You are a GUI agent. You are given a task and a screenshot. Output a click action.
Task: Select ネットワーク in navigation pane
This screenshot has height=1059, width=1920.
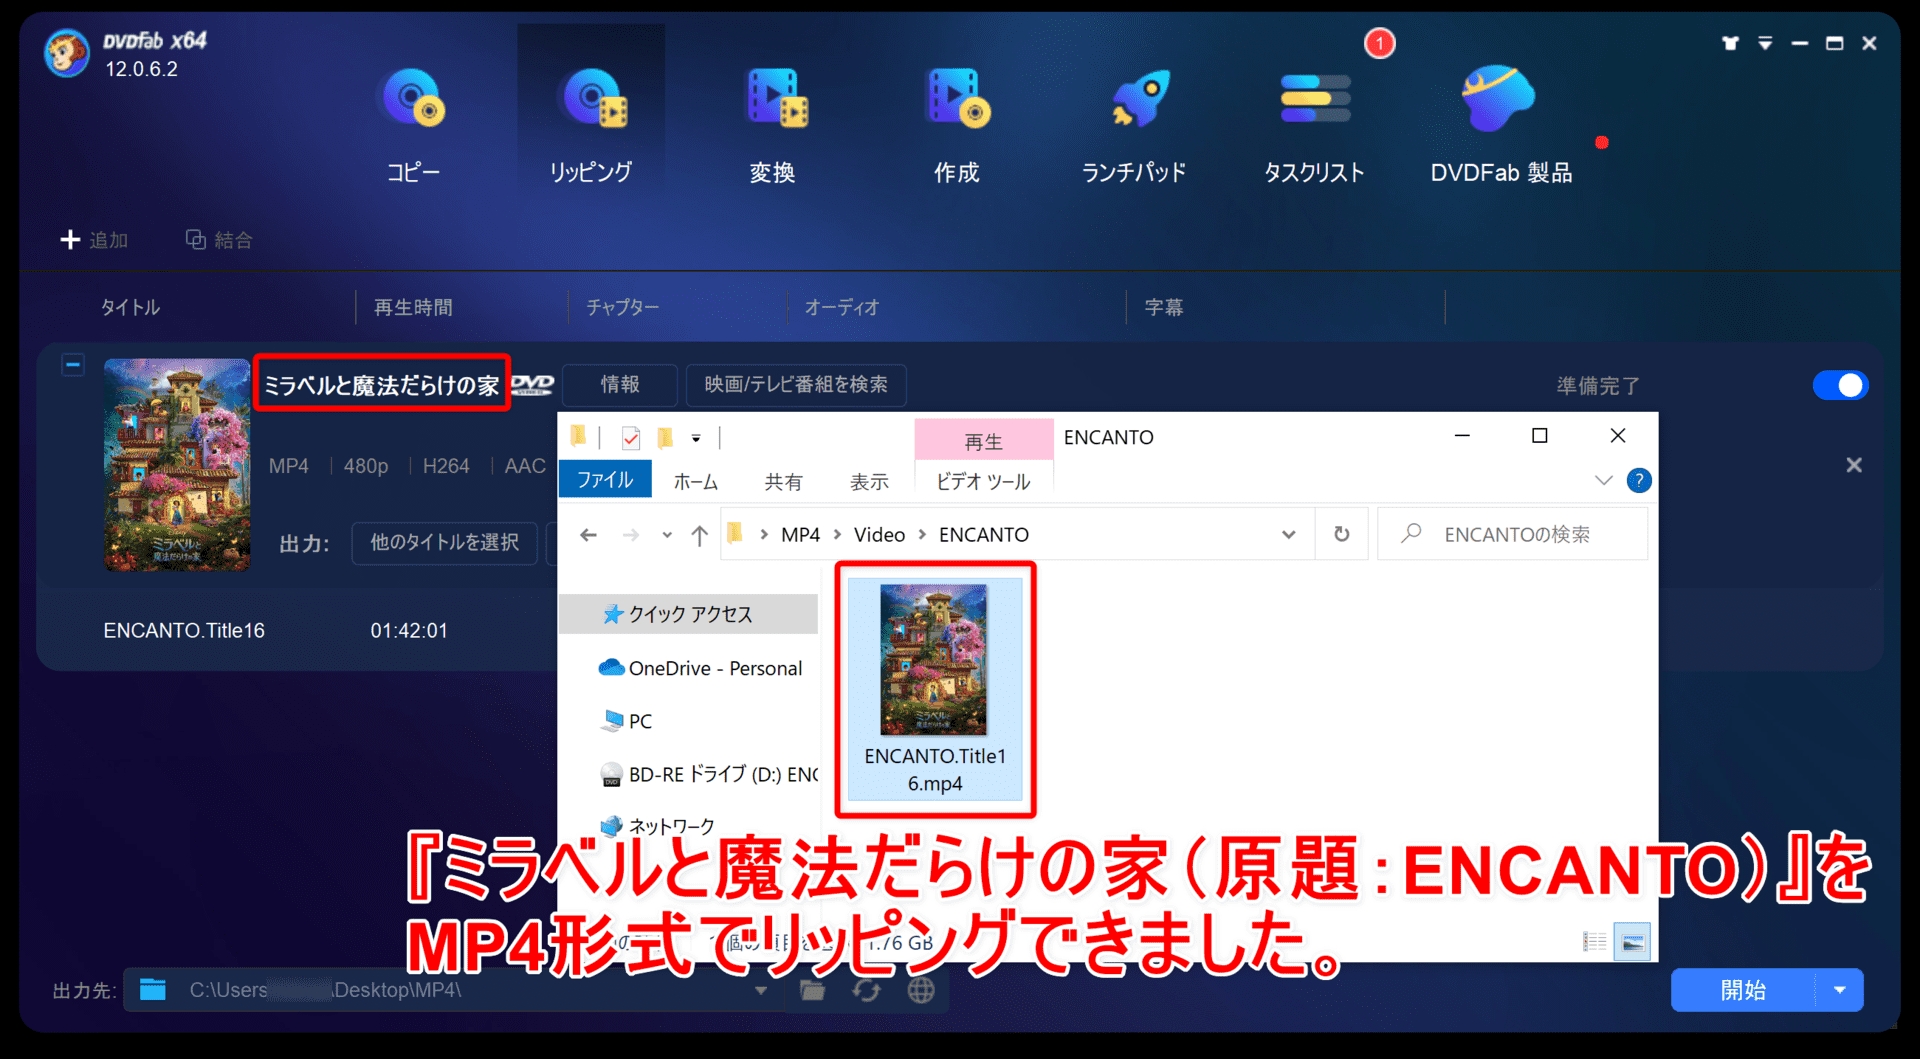pyautogui.click(x=657, y=826)
